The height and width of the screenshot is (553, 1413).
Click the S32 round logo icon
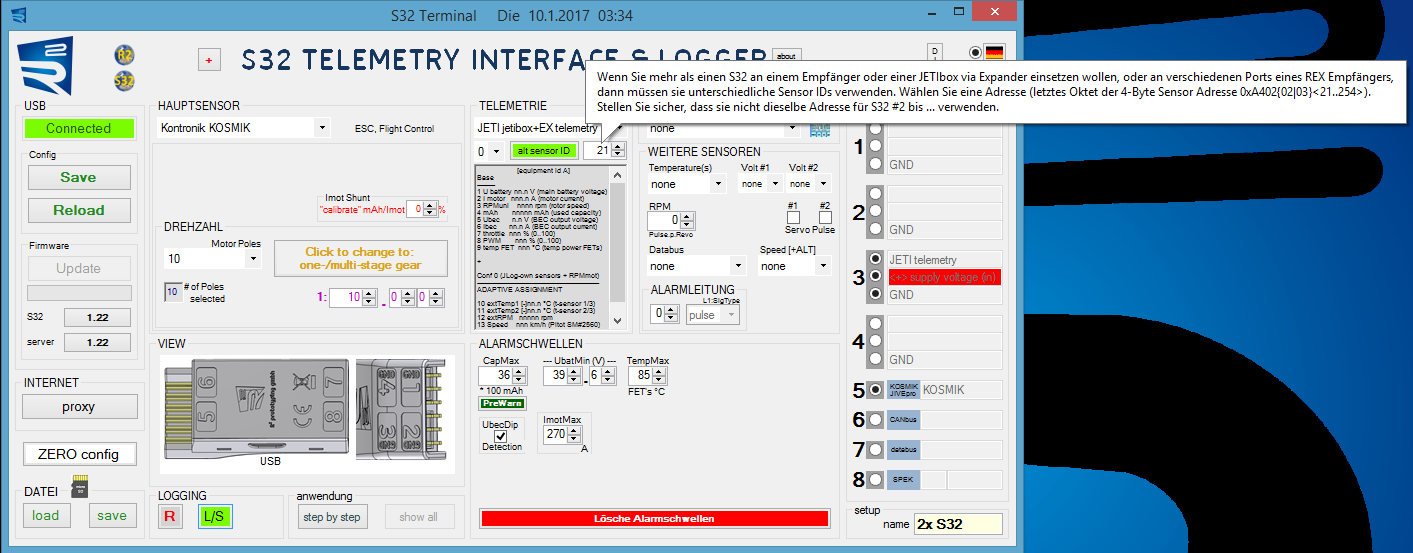(x=125, y=81)
